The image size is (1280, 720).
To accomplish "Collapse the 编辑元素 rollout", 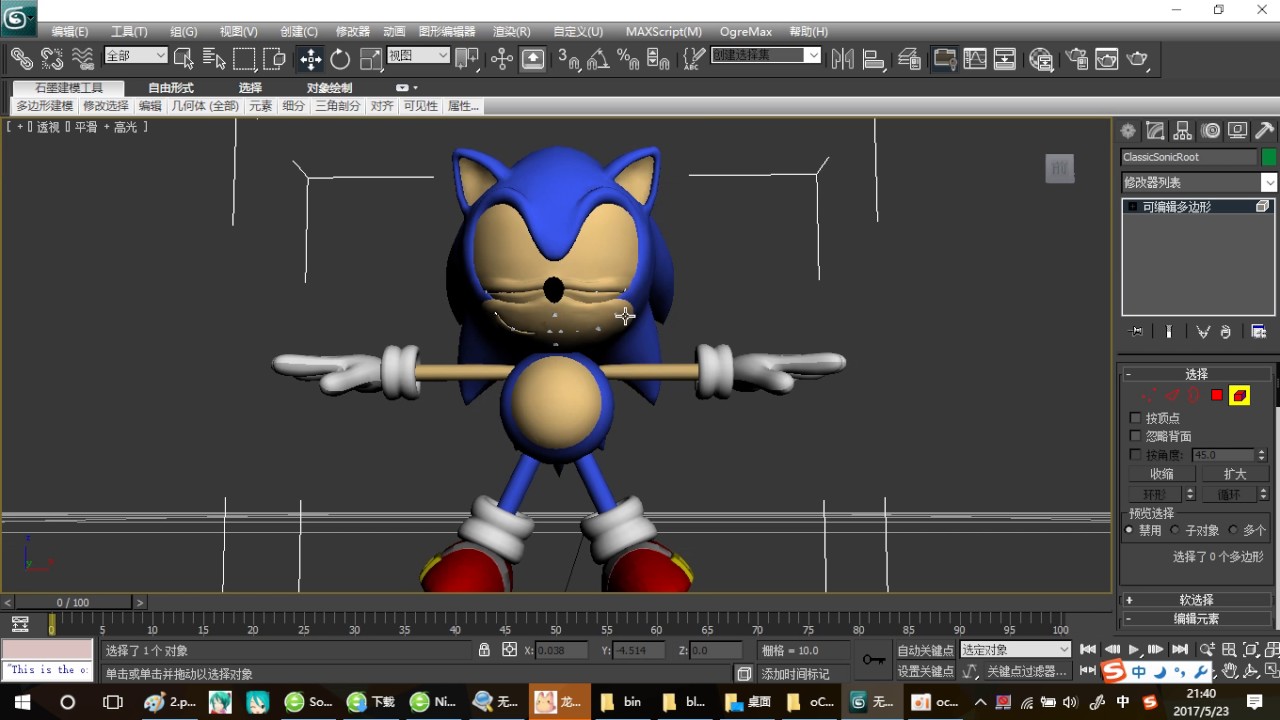I will click(1196, 619).
